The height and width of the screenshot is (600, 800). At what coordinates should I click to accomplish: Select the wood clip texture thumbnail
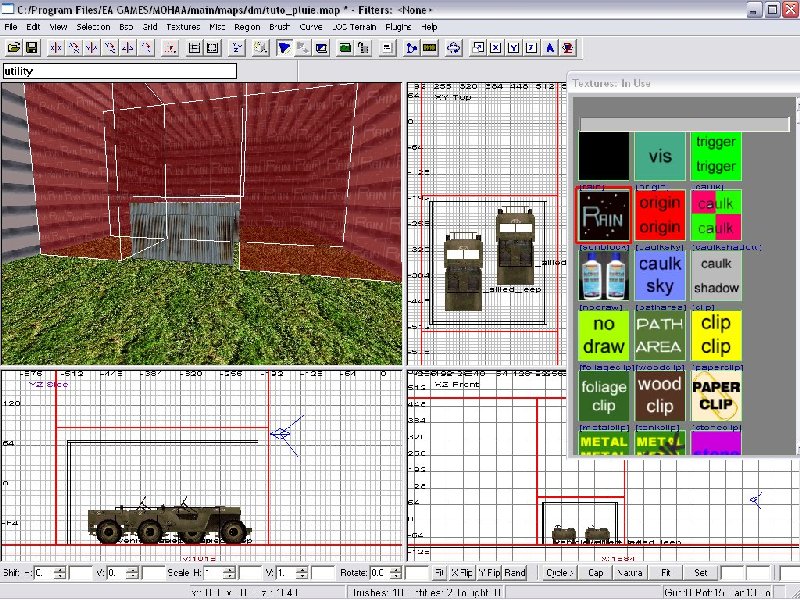pyautogui.click(x=660, y=396)
